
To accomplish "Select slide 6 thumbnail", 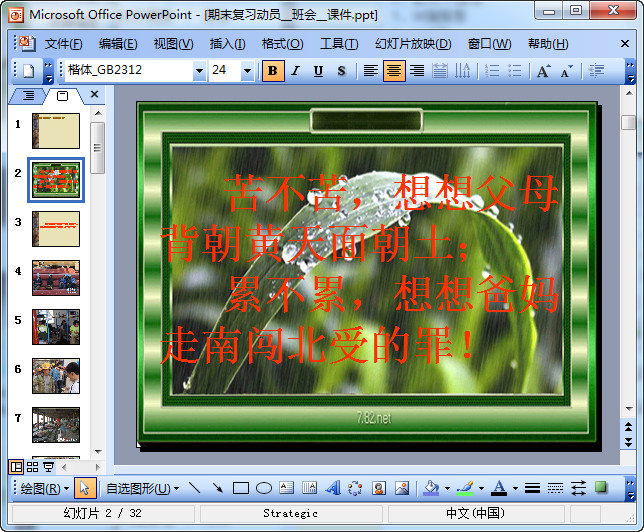I will tap(56, 376).
